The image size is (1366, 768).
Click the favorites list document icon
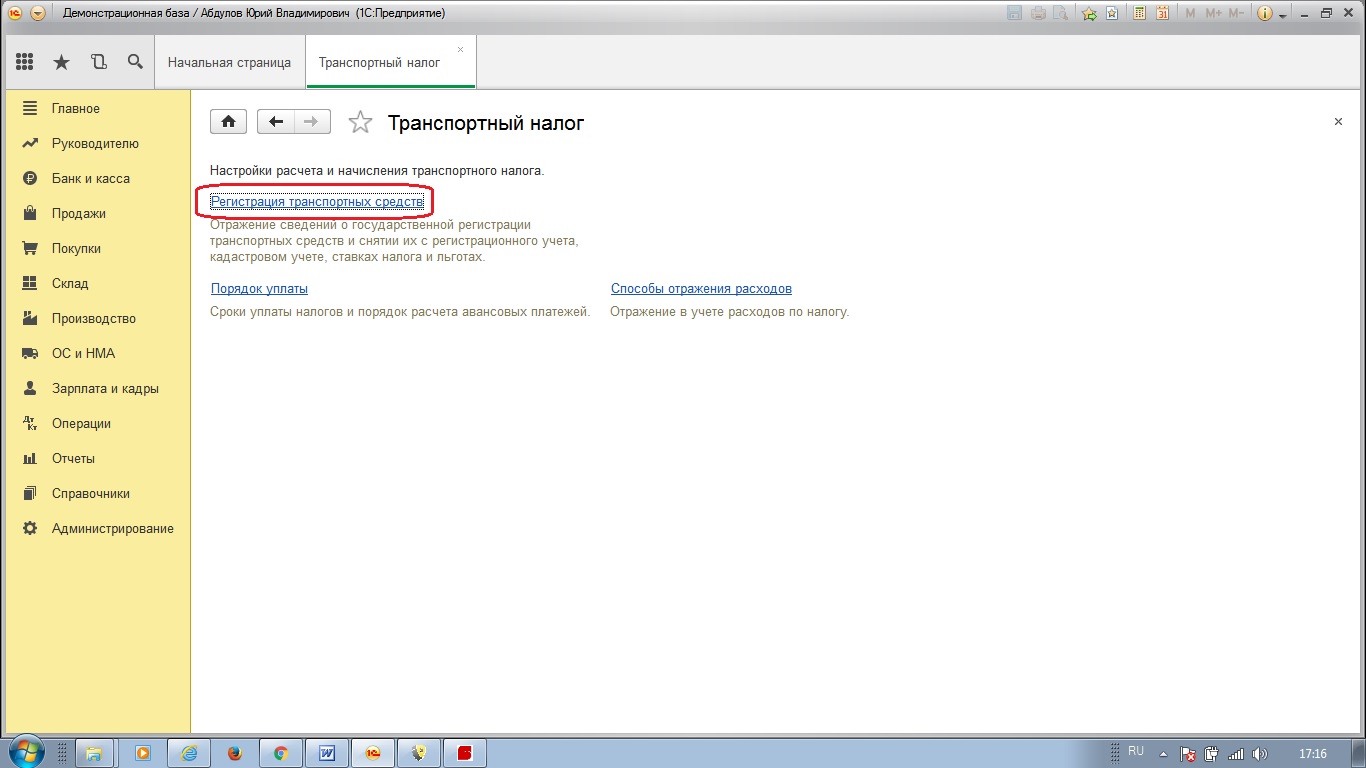click(1111, 13)
